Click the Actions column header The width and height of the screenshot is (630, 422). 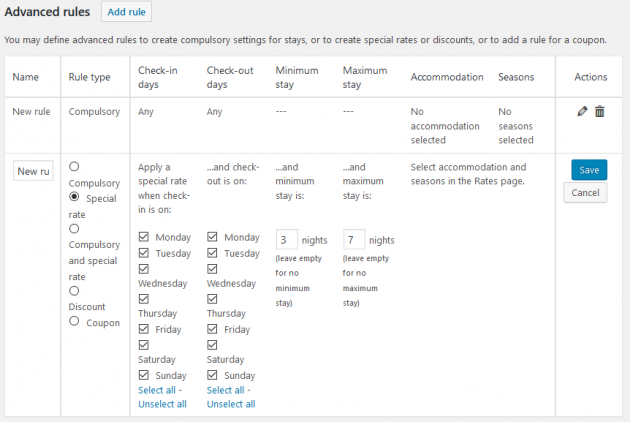pos(590,77)
